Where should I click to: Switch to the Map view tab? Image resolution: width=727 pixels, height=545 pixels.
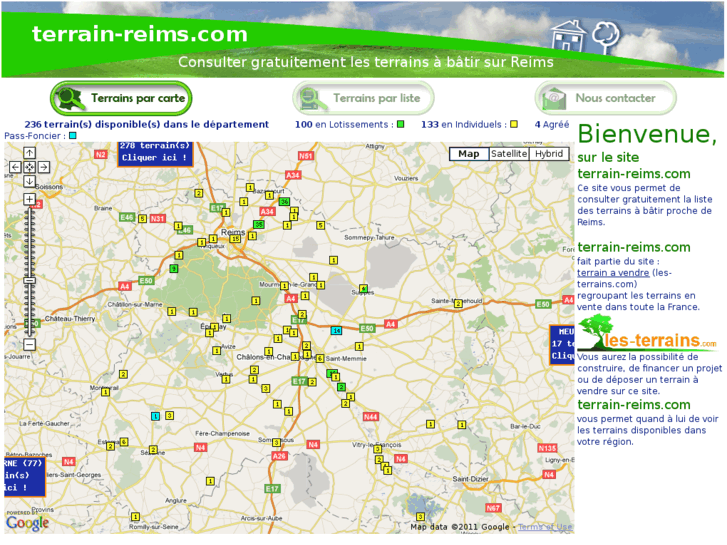469,154
